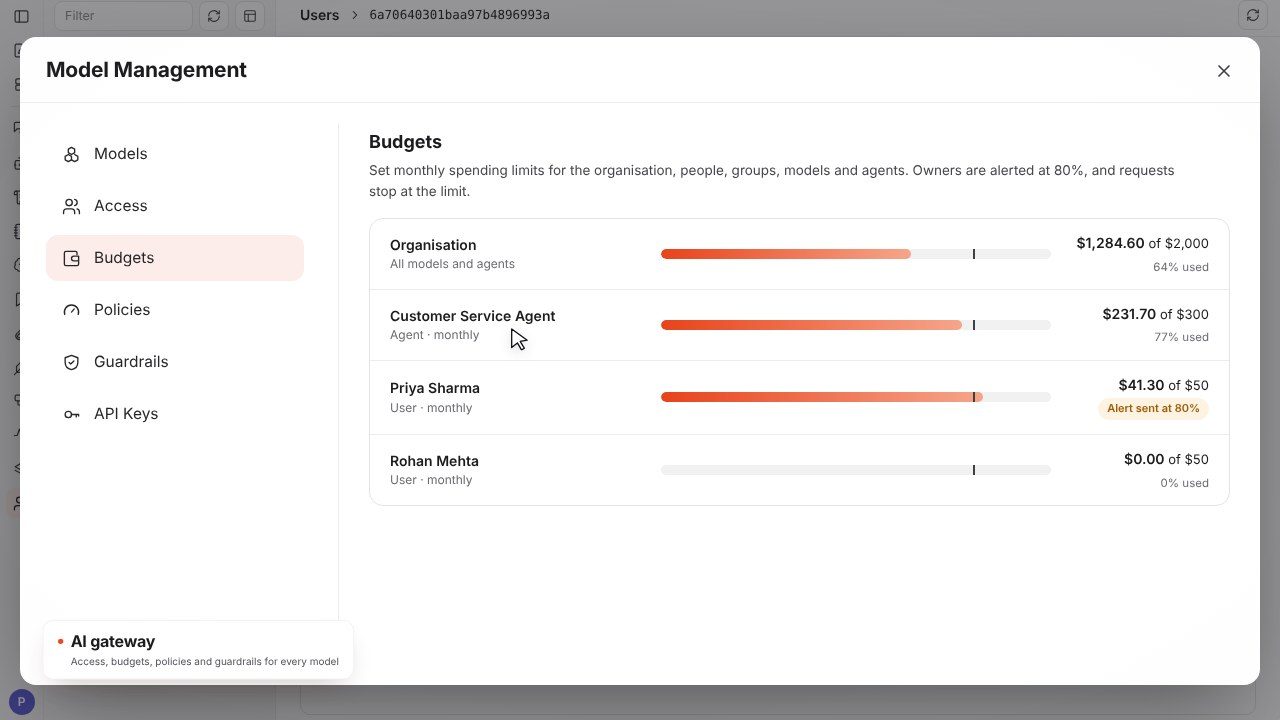
Task: Click the Alert sent at 80% badge
Action: tap(1153, 408)
